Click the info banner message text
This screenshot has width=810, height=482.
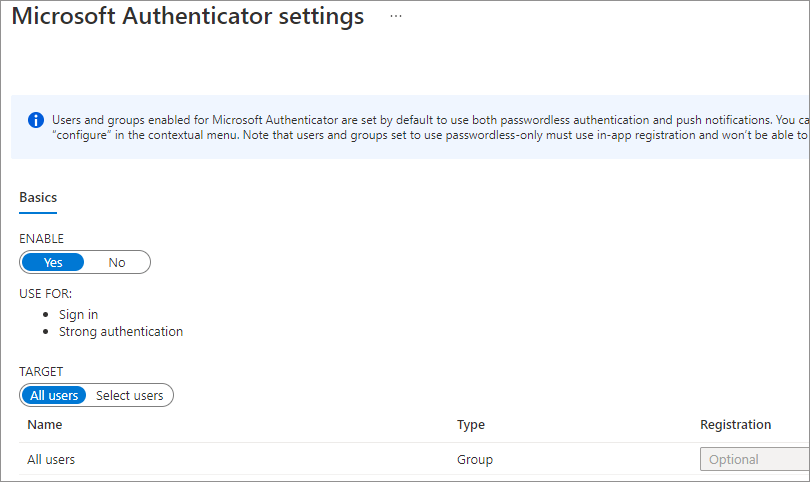(x=420, y=127)
